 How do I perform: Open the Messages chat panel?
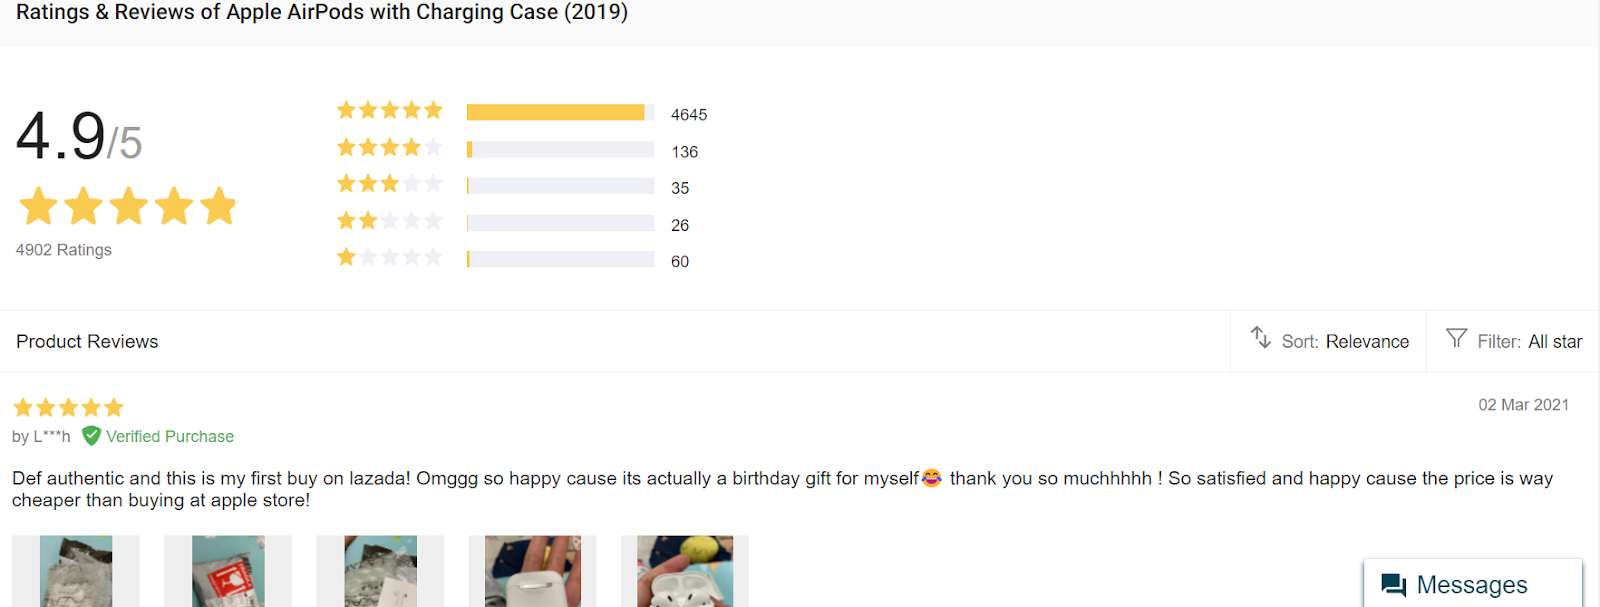[1472, 585]
